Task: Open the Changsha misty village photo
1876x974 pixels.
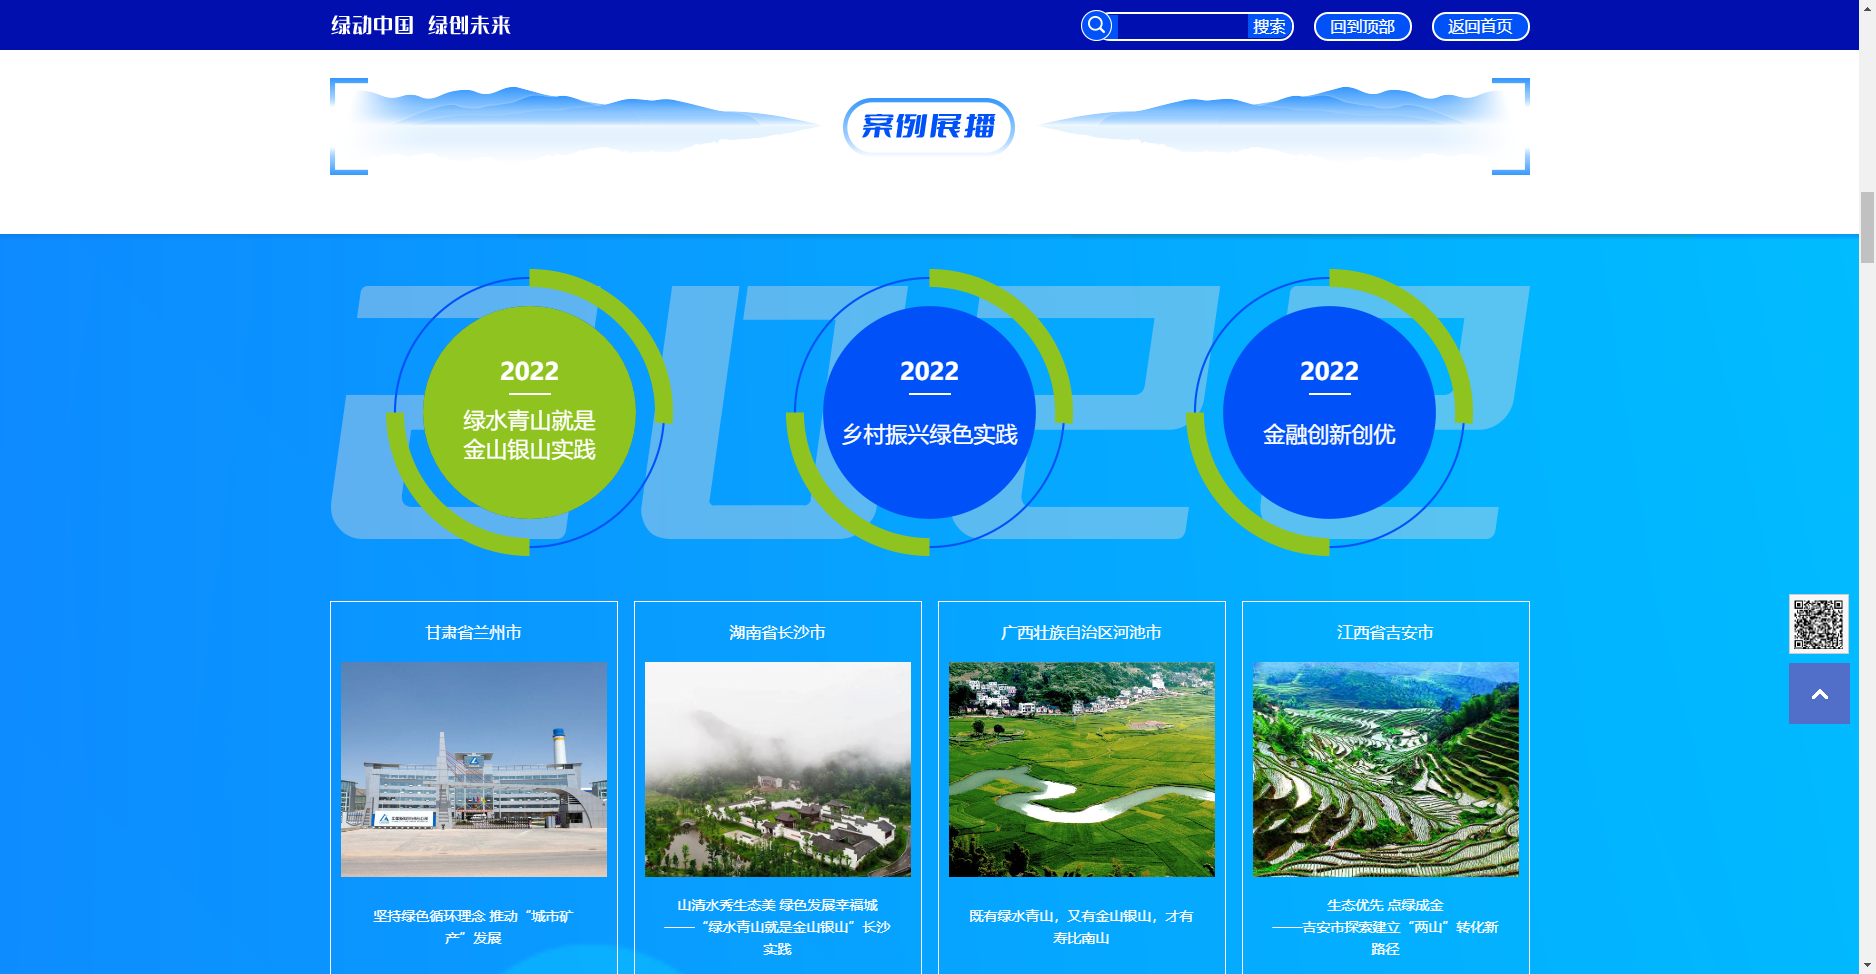Action: coord(778,769)
